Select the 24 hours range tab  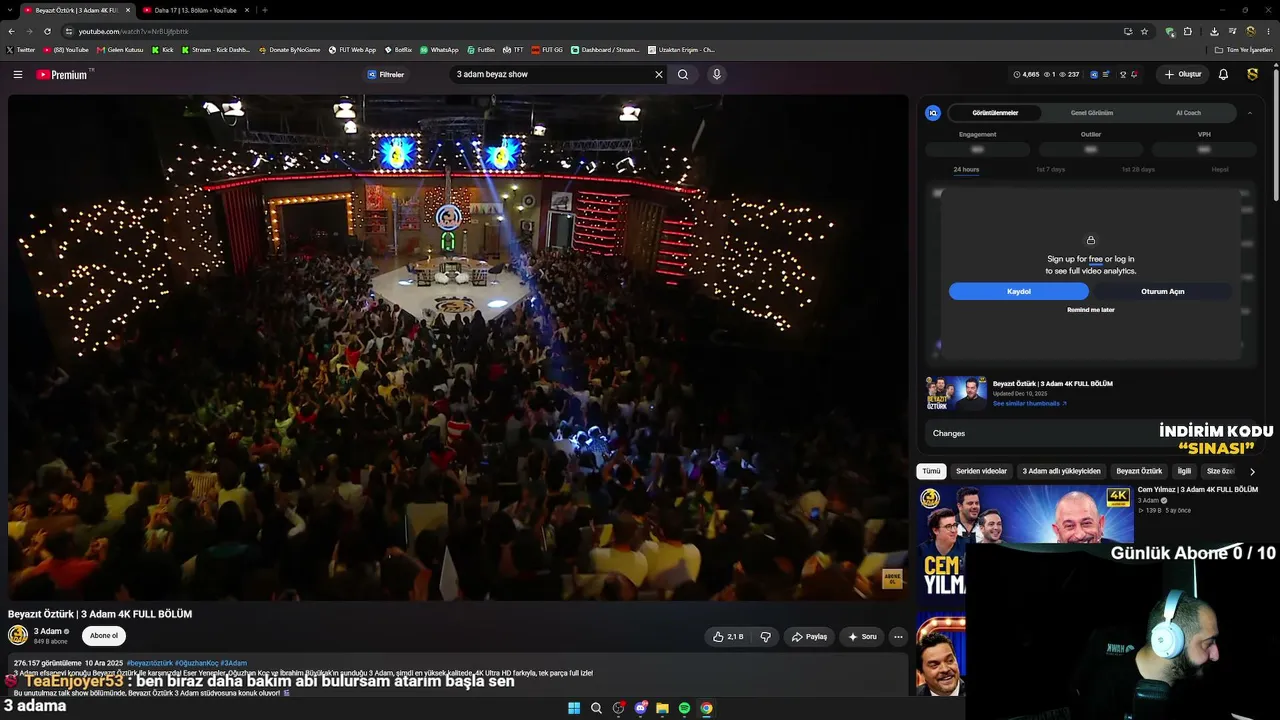click(966, 170)
